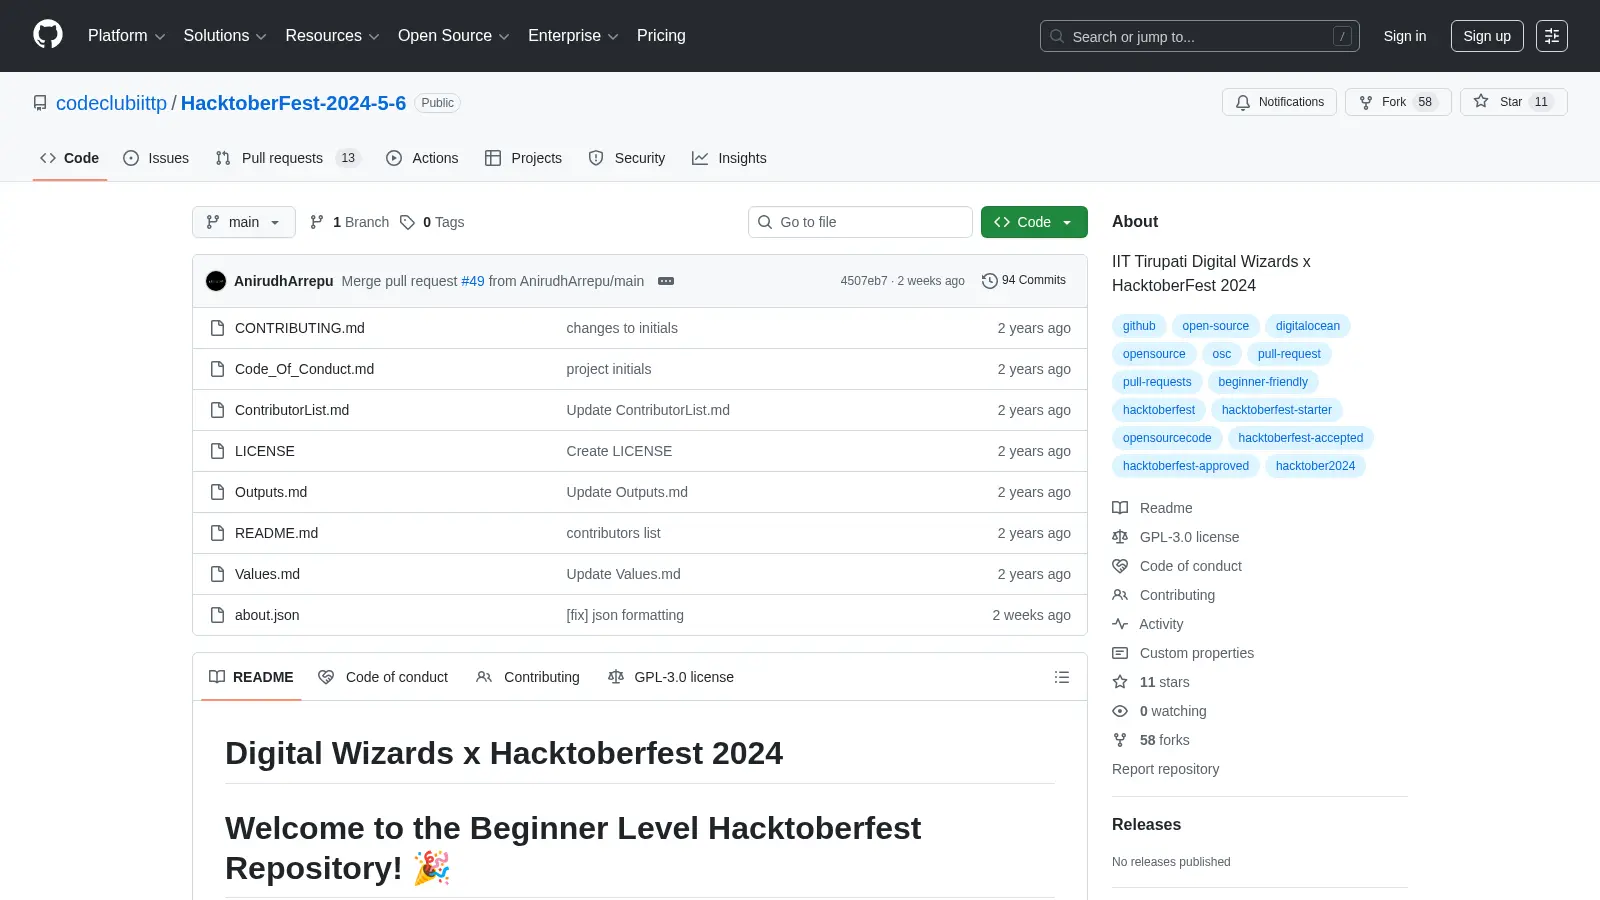Open README outline list icon

1062,677
